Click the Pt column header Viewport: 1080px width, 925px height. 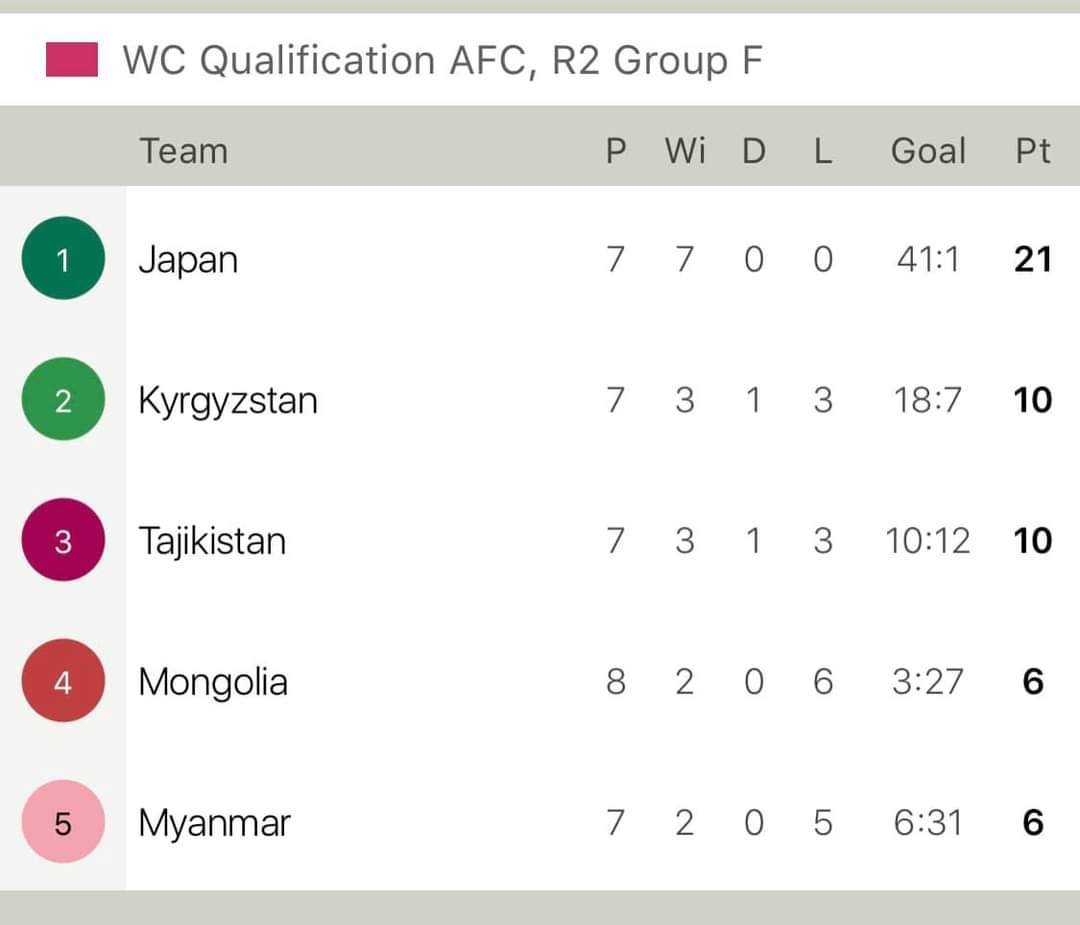(x=1033, y=151)
